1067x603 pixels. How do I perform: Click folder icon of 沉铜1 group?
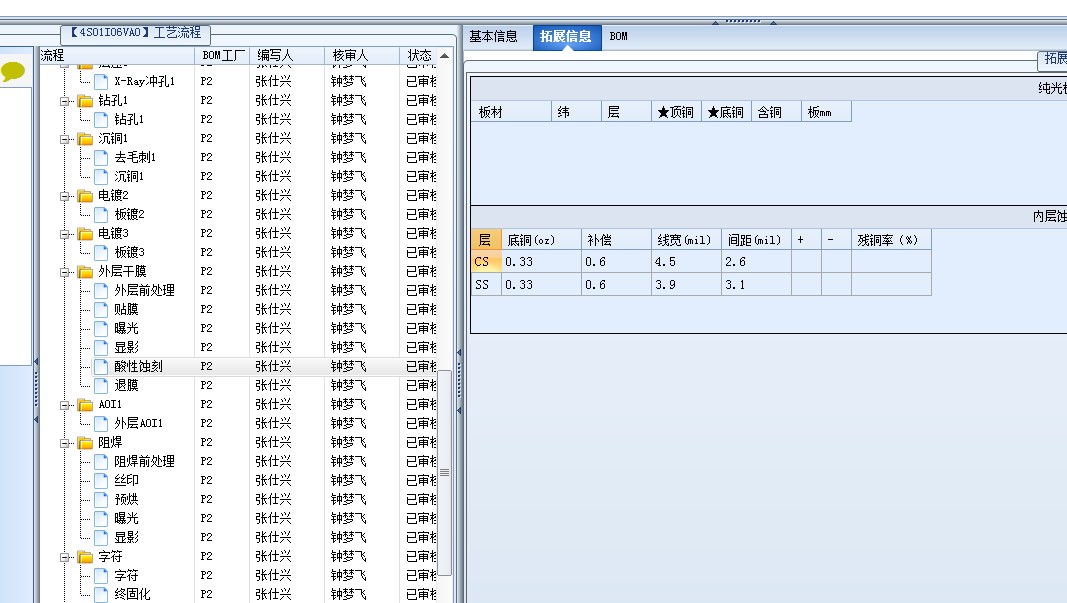tap(85, 139)
